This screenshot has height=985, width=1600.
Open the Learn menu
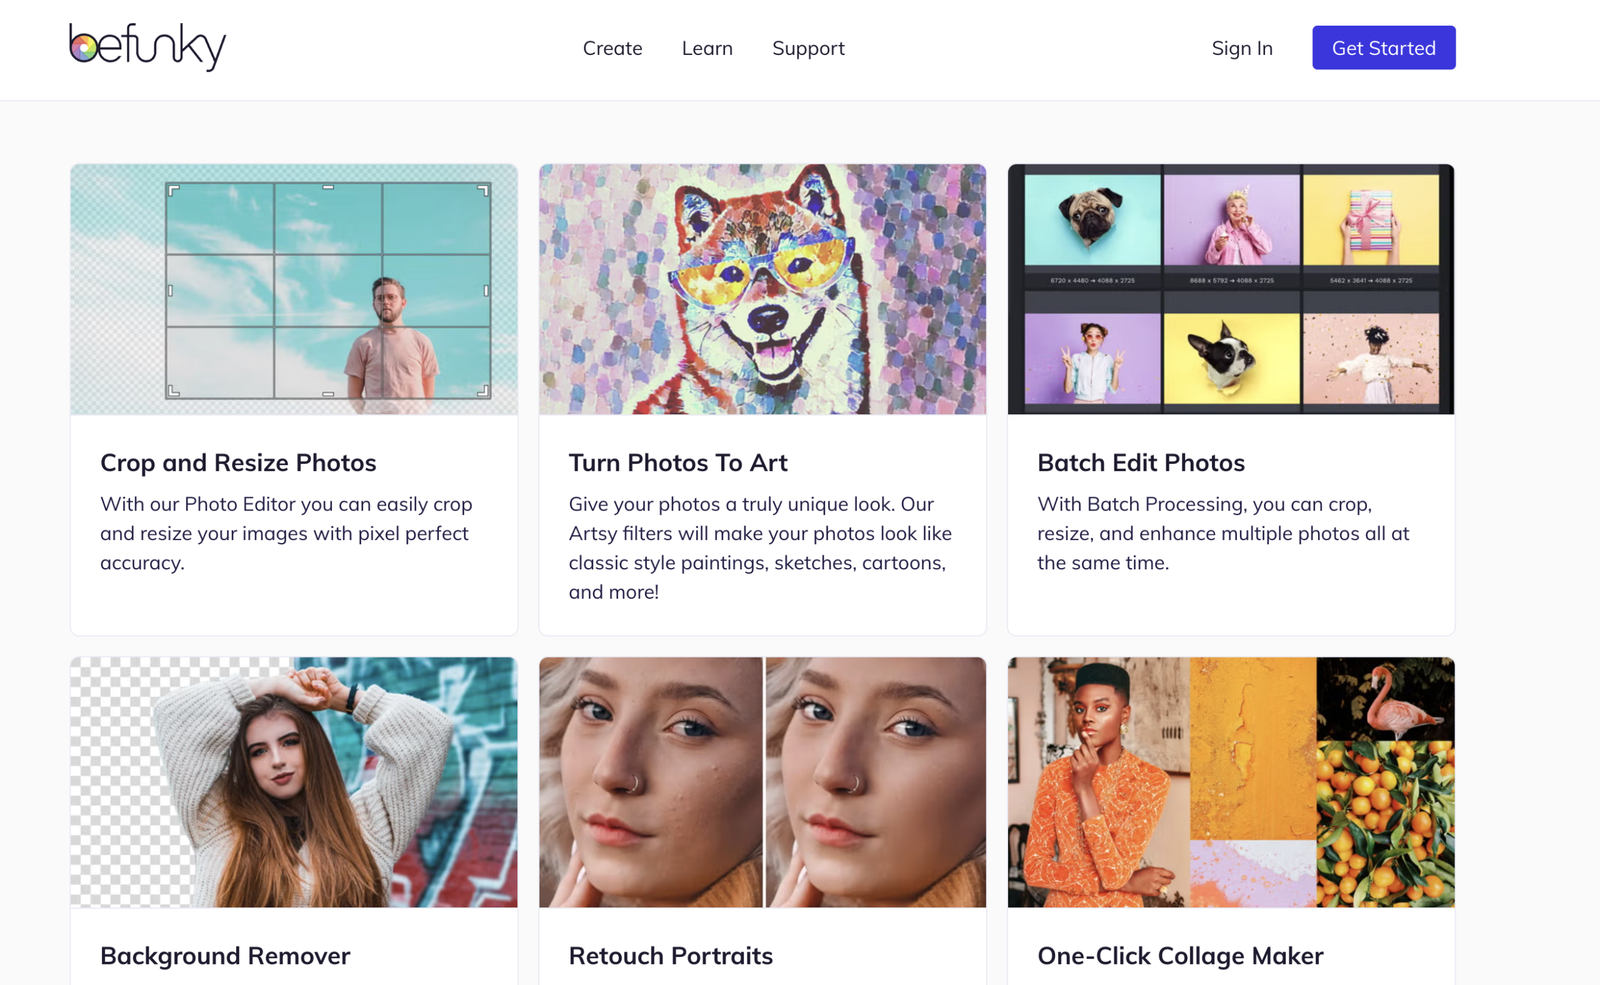point(707,48)
